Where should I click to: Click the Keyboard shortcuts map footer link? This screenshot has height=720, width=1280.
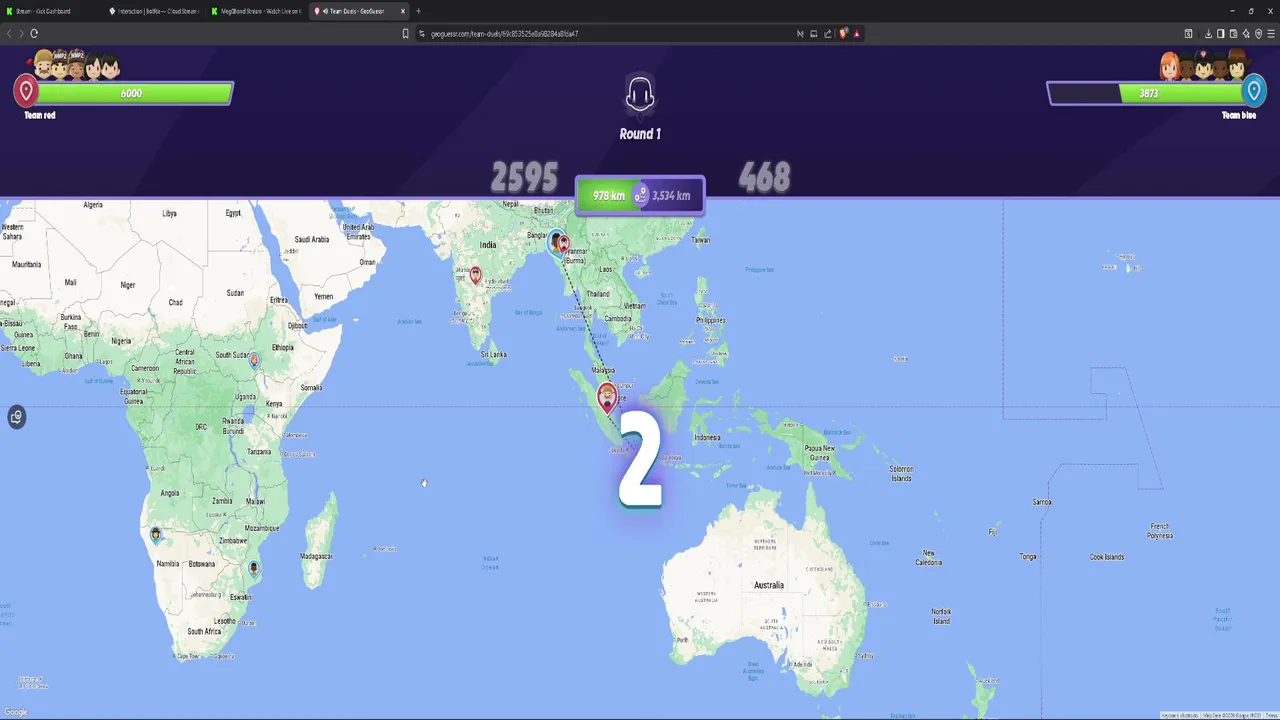tap(1179, 715)
